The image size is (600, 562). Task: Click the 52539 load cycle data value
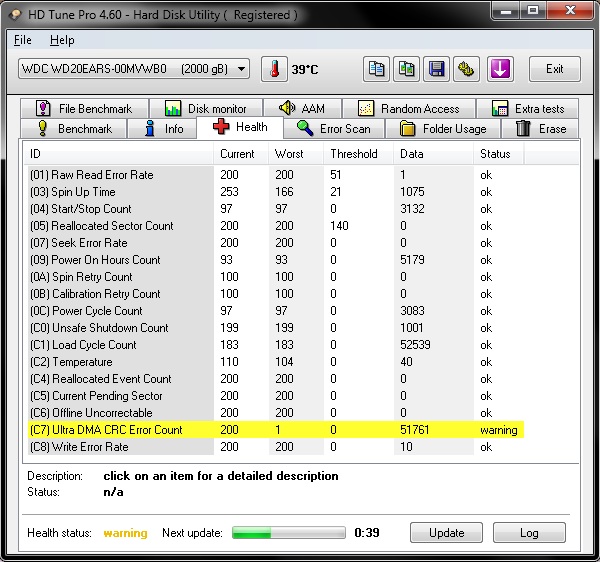click(415, 345)
